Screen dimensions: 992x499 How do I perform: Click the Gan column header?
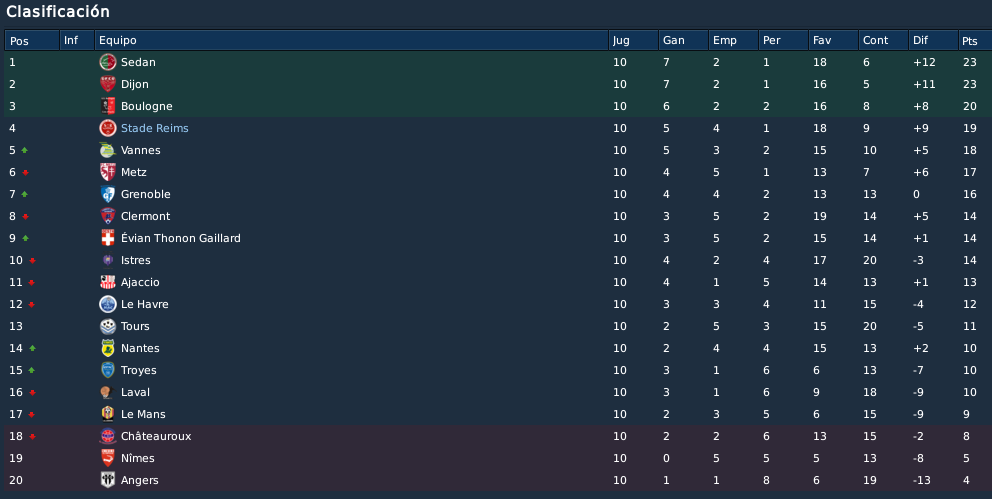coord(683,40)
